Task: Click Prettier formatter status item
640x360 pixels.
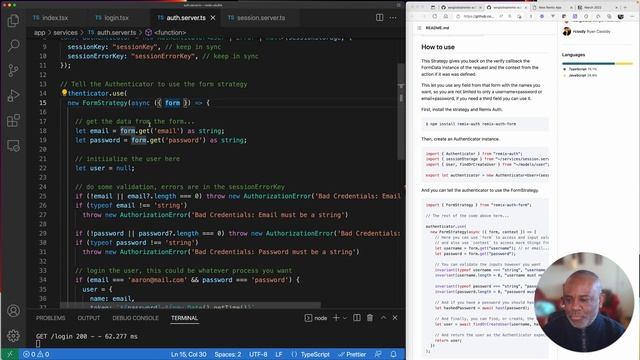Action: pos(352,354)
